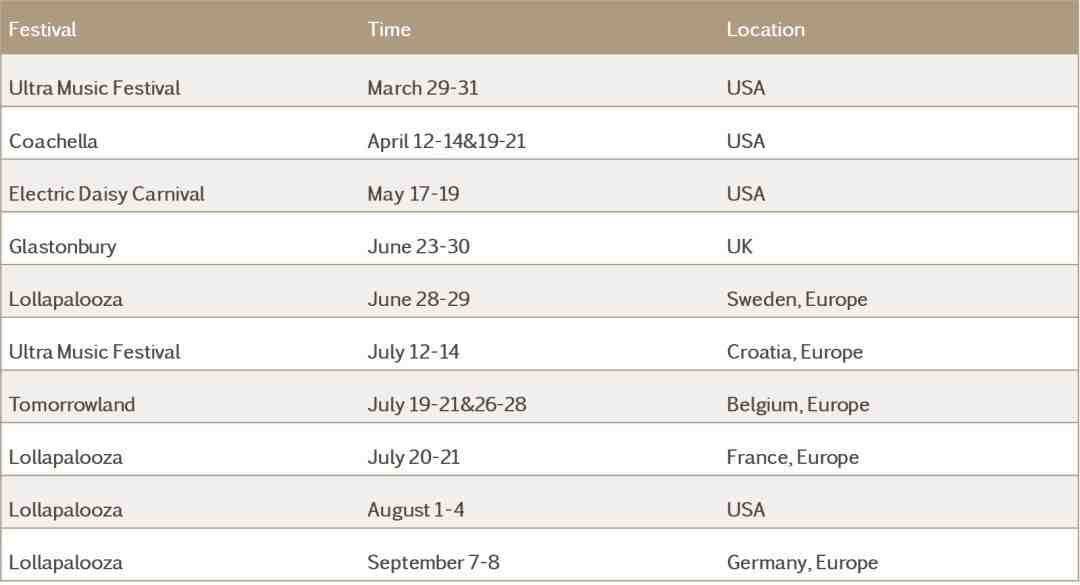This screenshot has width=1080, height=585.
Task: Click the Festival column header
Action: 42,30
